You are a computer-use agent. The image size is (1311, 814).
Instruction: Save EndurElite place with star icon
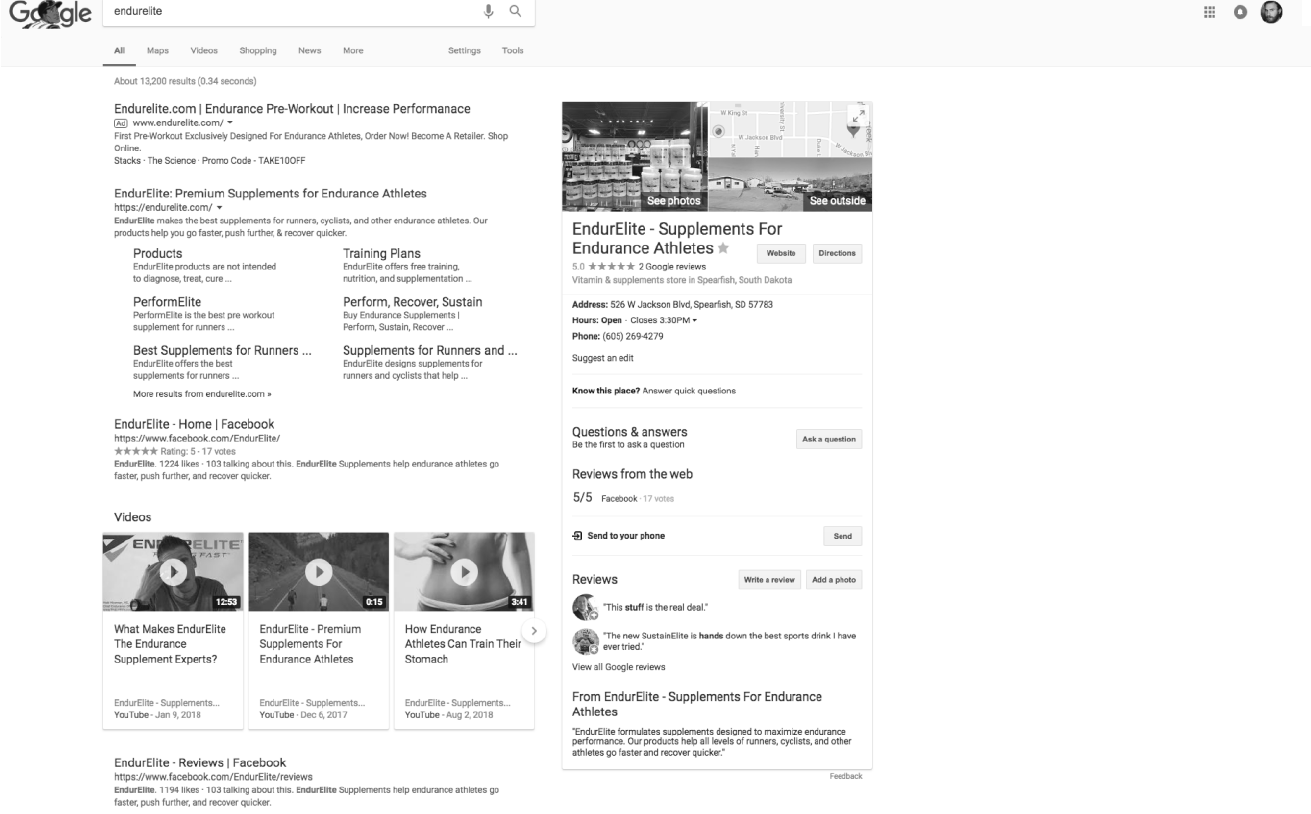(724, 248)
